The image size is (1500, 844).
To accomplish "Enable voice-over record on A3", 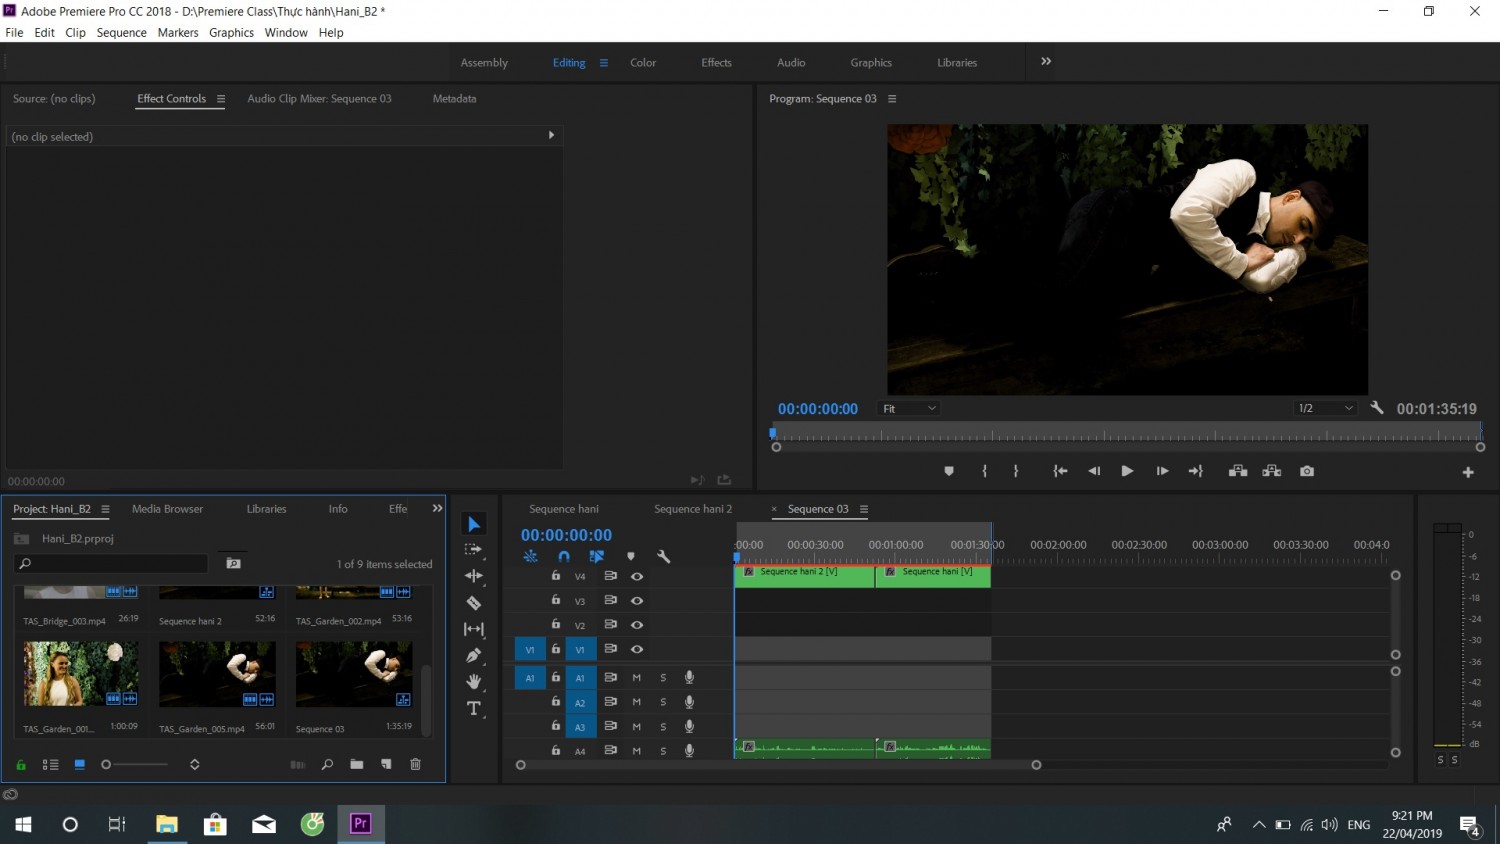I will pos(689,726).
